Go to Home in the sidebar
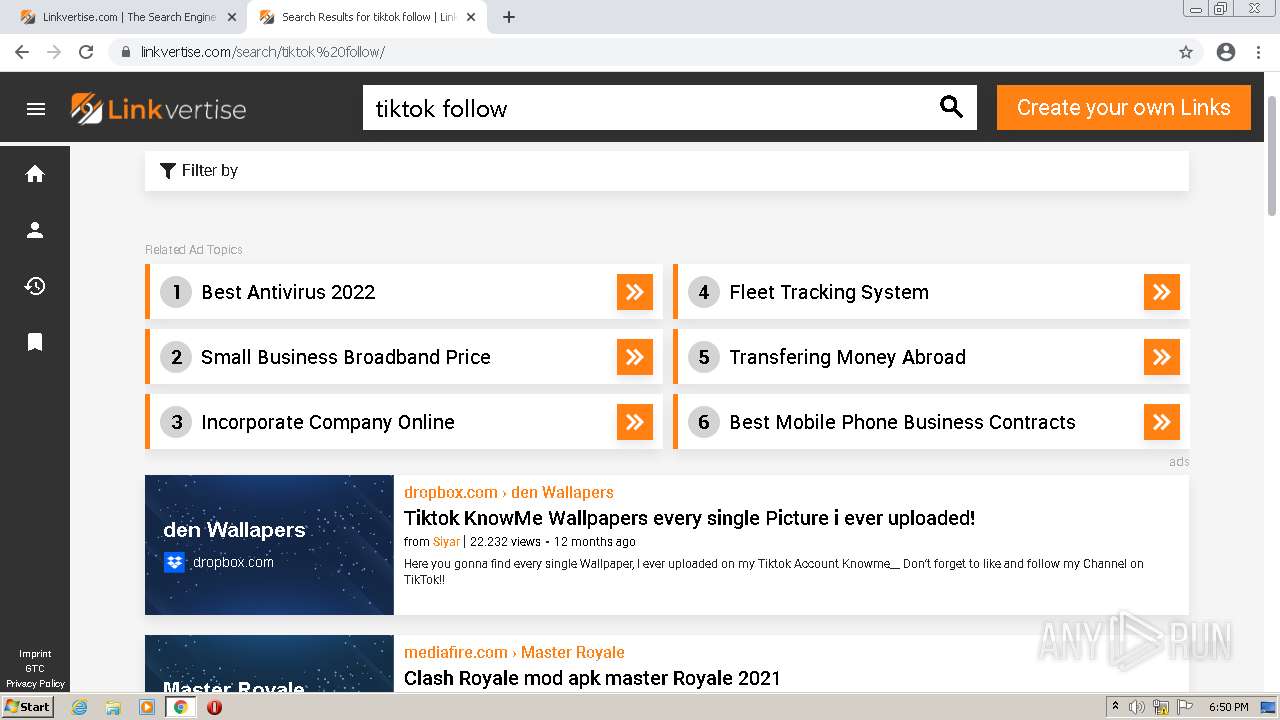 [x=35, y=174]
